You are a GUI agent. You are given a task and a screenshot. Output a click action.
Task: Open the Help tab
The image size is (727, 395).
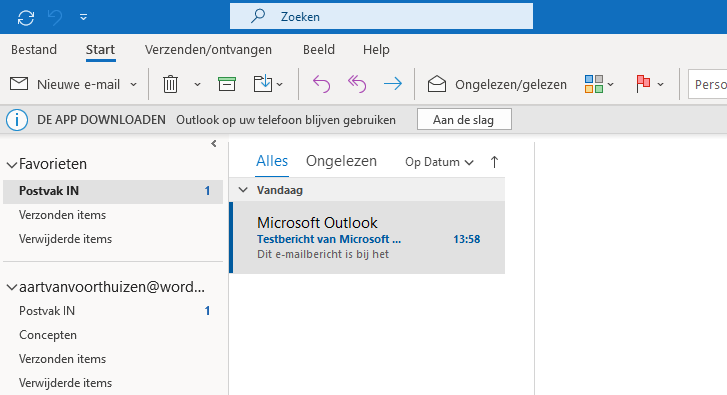[376, 50]
